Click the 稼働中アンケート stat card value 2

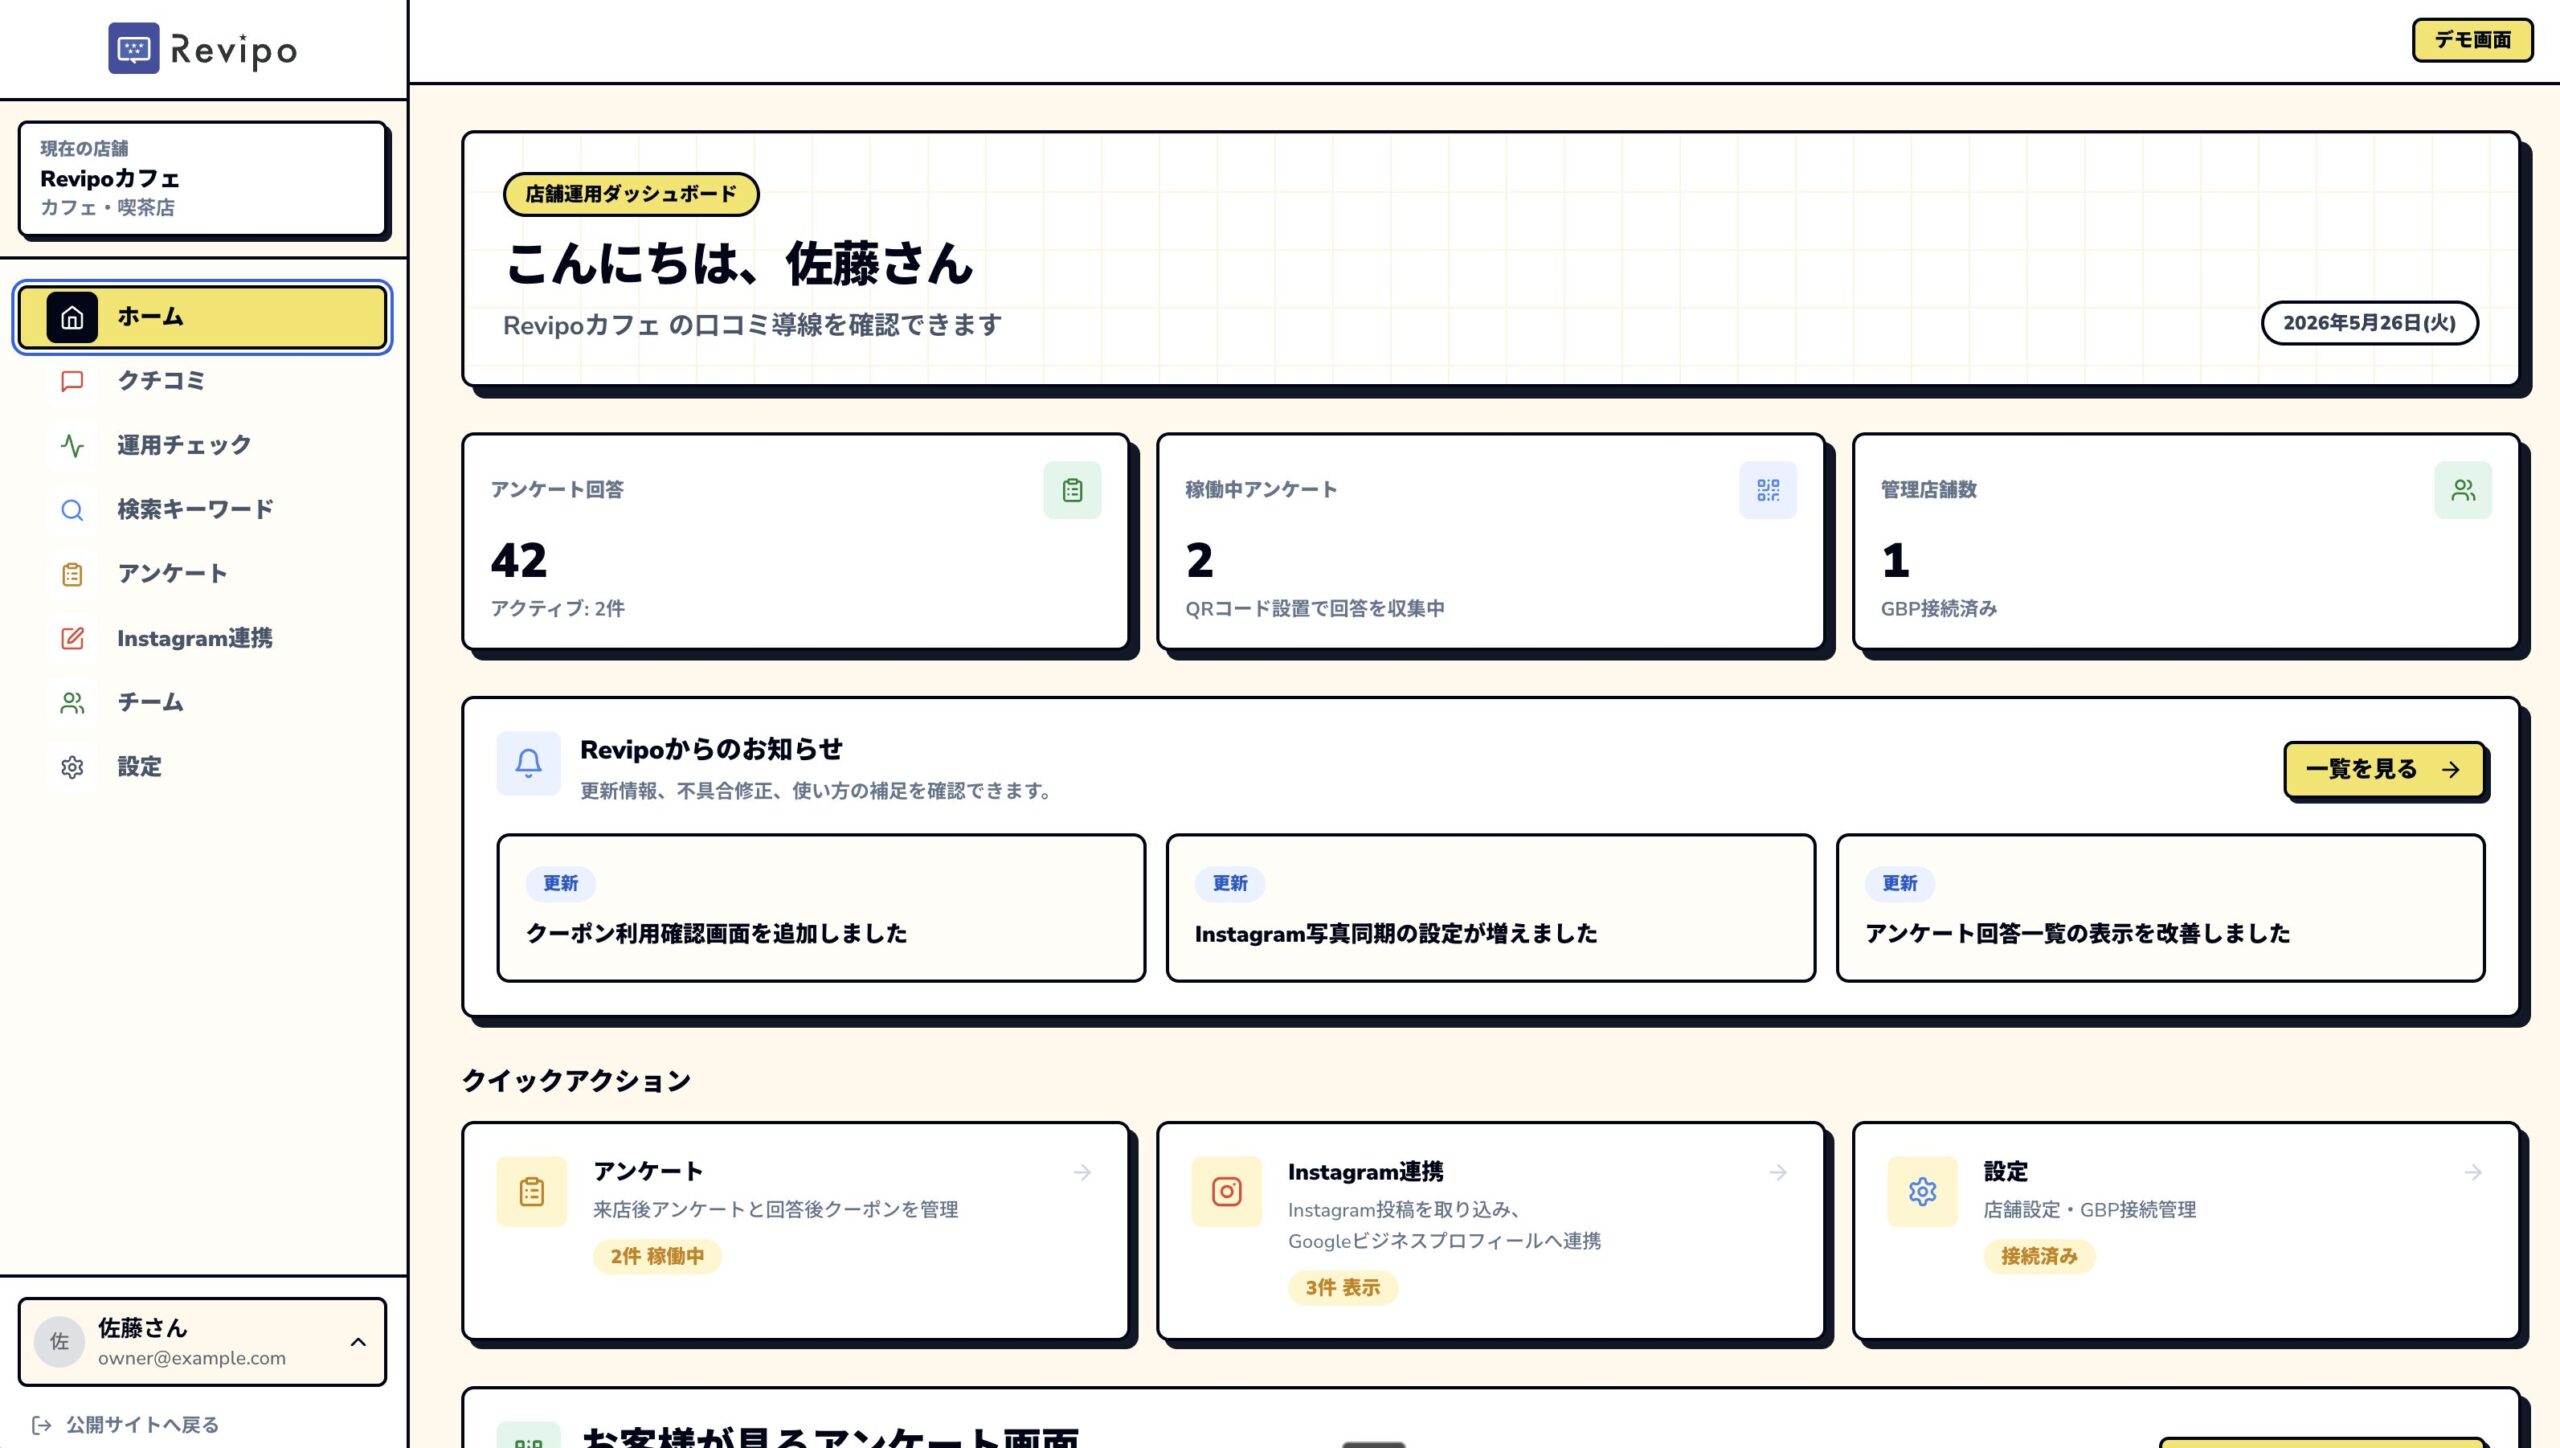[x=1199, y=560]
